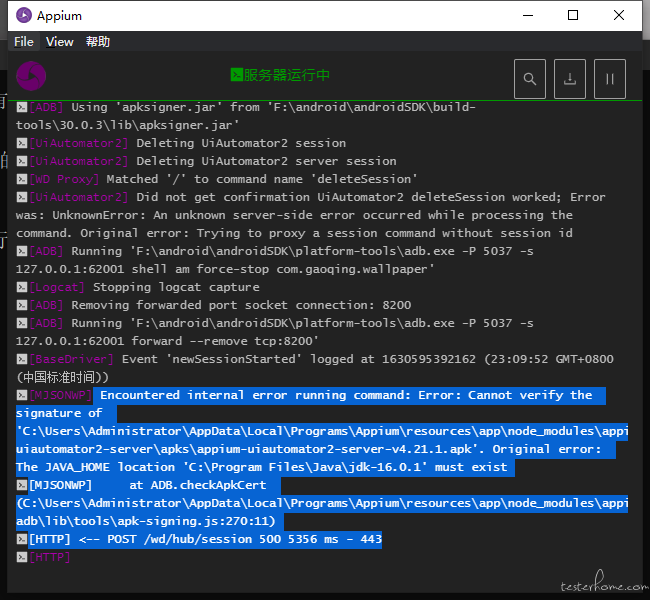Image resolution: width=650 pixels, height=600 pixels.
Task: Minimize the Appium window
Action: [528, 15]
